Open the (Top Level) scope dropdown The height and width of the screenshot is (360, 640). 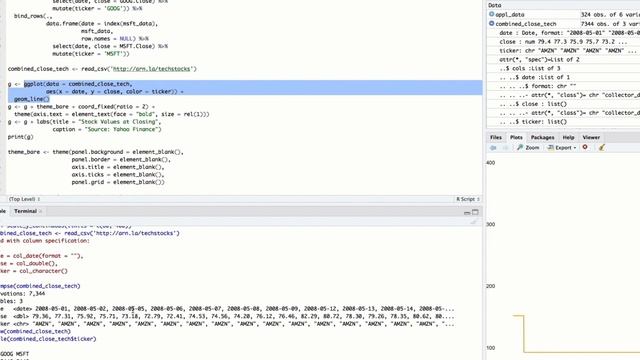coord(24,199)
